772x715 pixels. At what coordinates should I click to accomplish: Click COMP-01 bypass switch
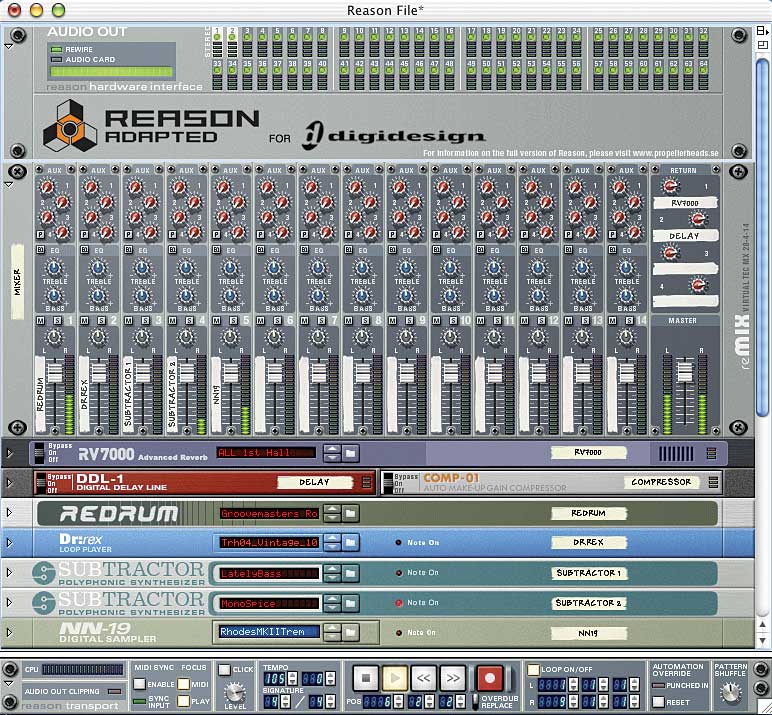pos(388,483)
